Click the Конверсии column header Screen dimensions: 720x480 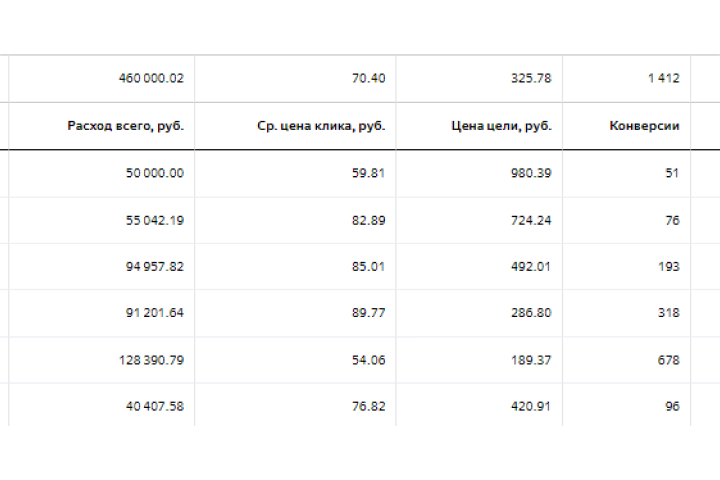[644, 126]
